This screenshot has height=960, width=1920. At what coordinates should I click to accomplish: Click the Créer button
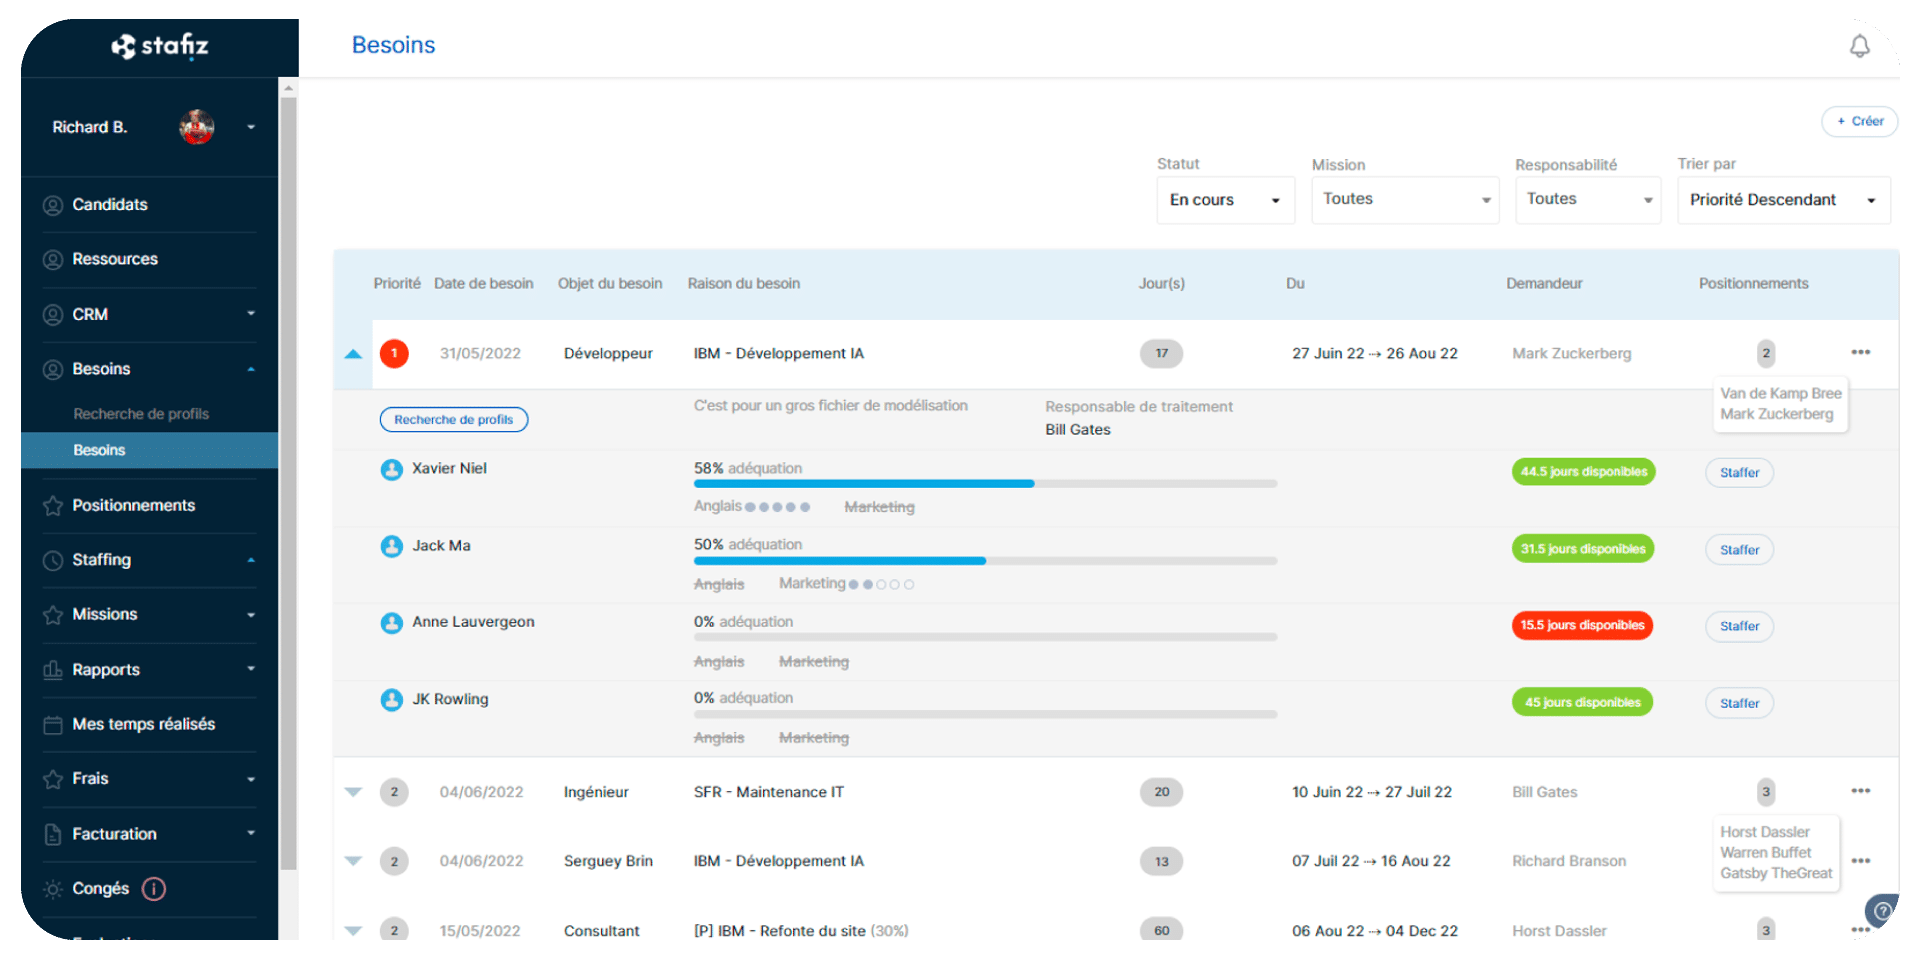[1859, 121]
